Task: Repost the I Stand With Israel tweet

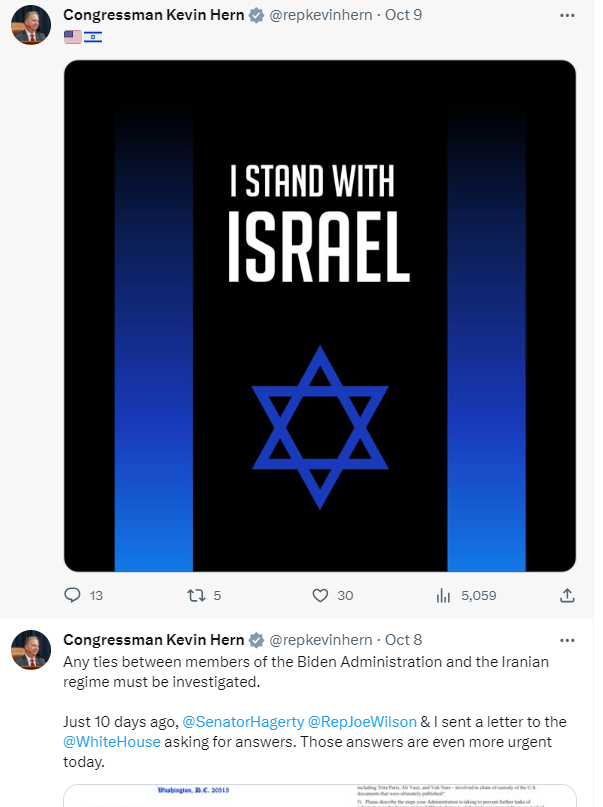Action: (196, 595)
